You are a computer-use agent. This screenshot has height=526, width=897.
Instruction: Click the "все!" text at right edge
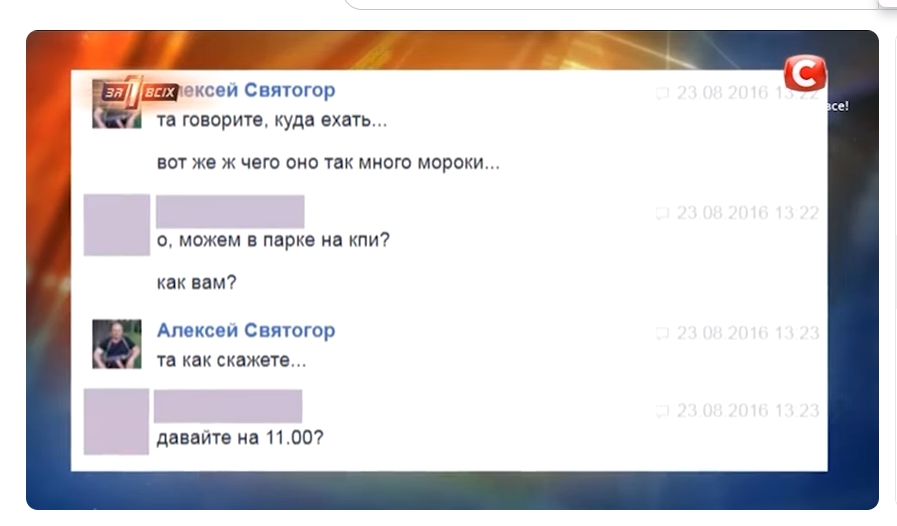(x=838, y=106)
